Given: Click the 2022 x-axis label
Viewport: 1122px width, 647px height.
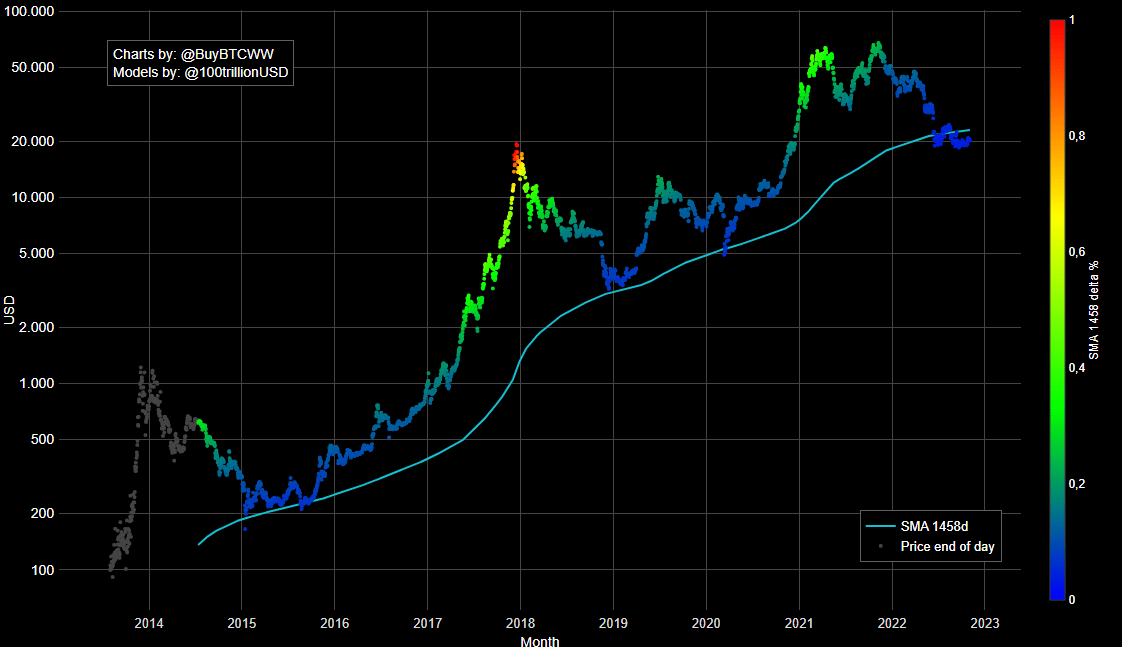Looking at the screenshot, I should click(x=892, y=623).
